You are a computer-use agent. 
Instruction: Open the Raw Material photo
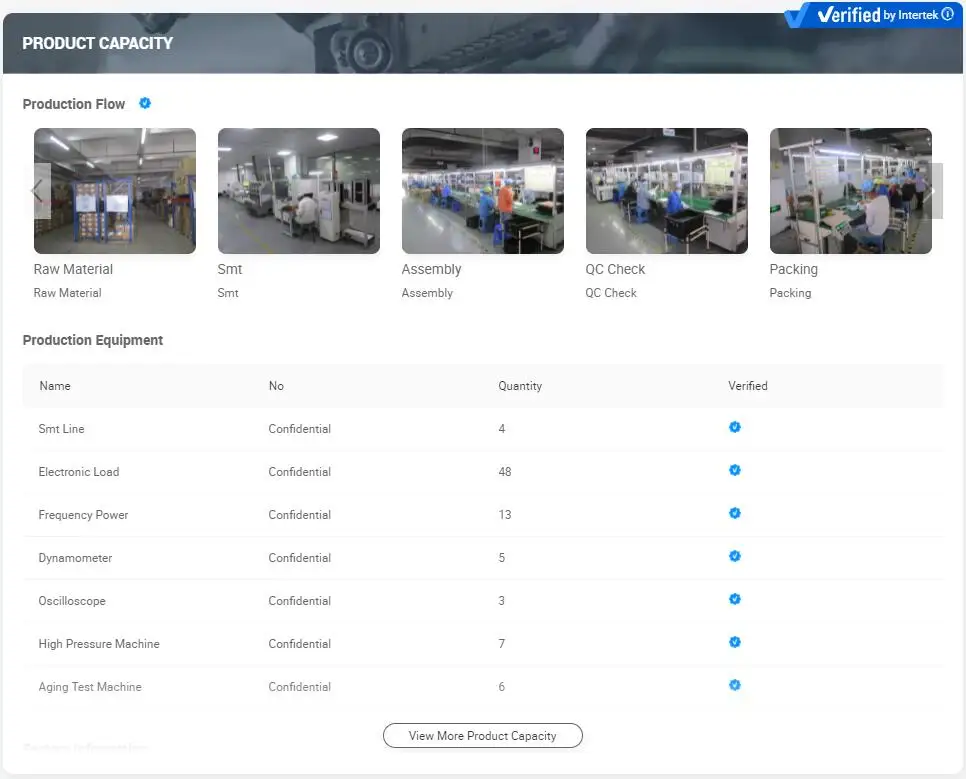coord(115,191)
